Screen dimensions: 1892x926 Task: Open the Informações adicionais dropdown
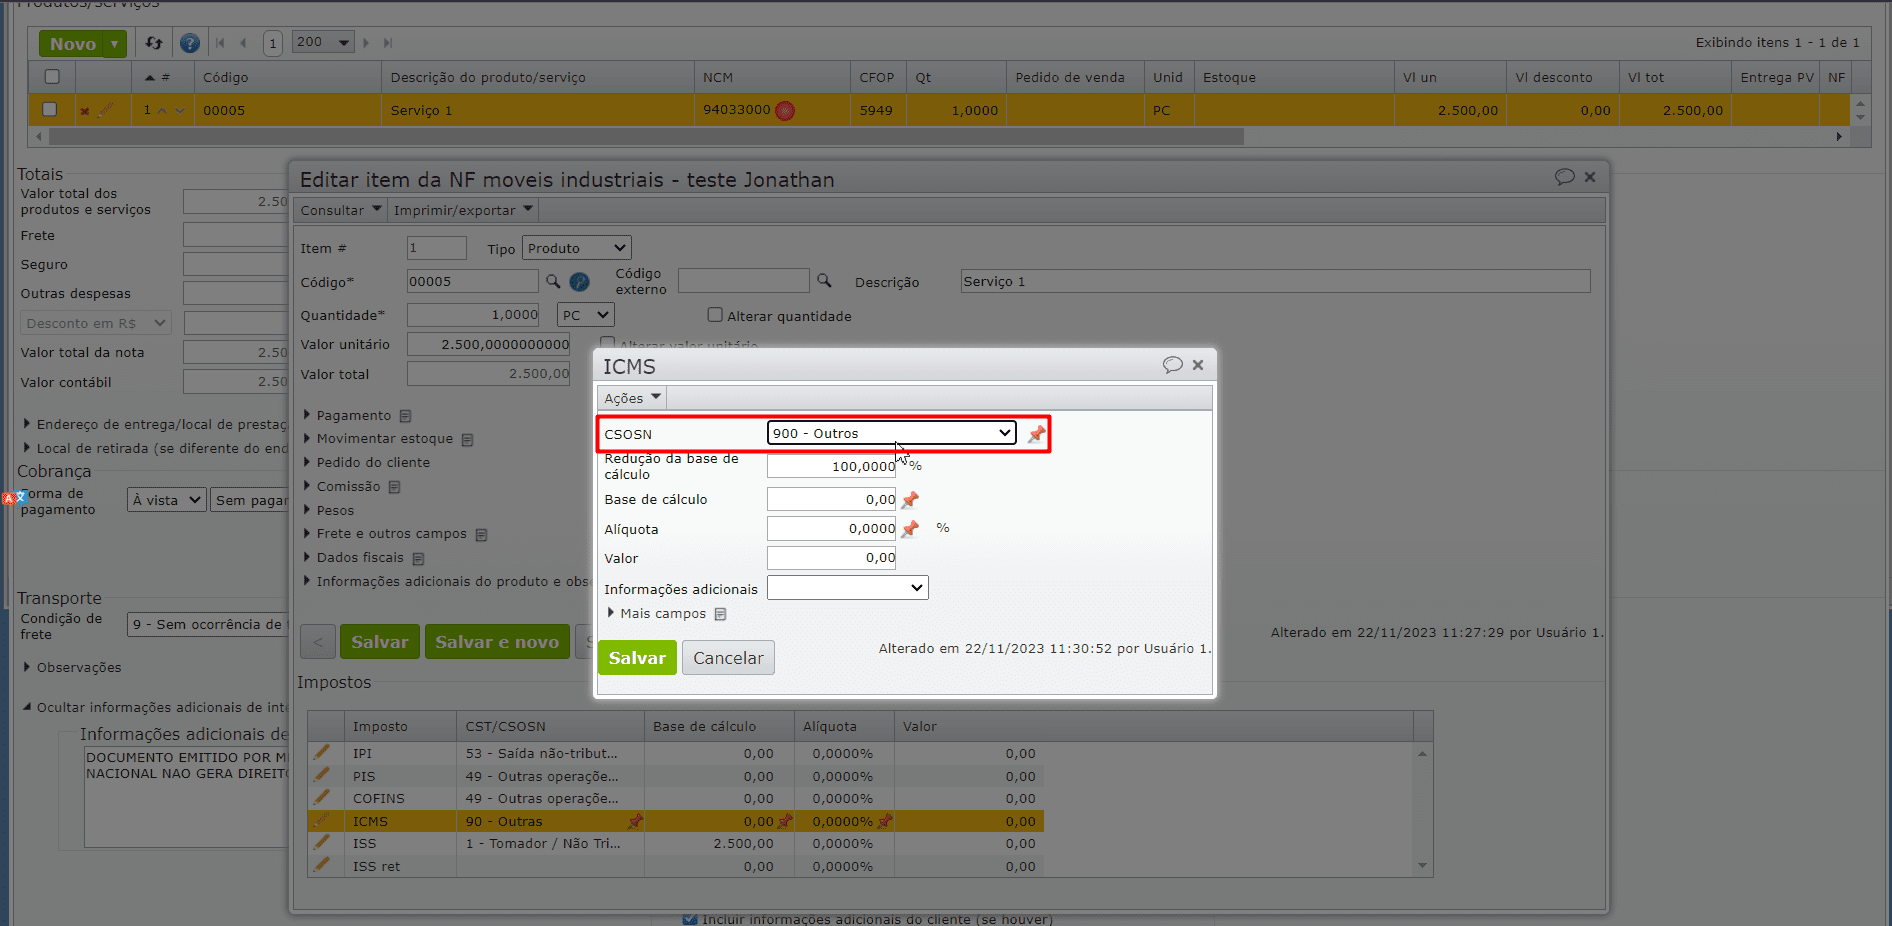(847, 588)
